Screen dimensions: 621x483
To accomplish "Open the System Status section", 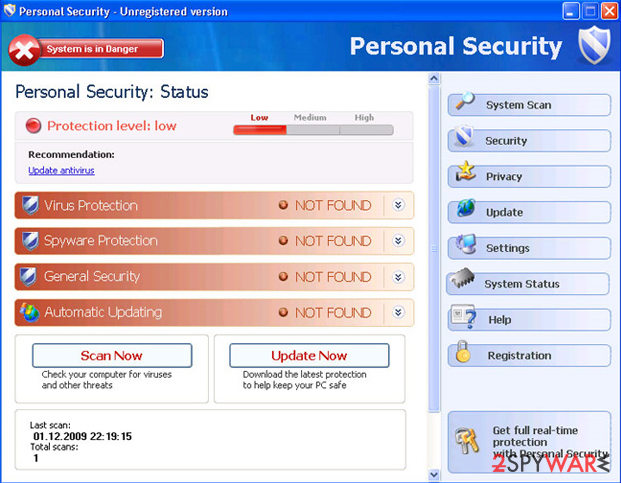I will (x=528, y=284).
